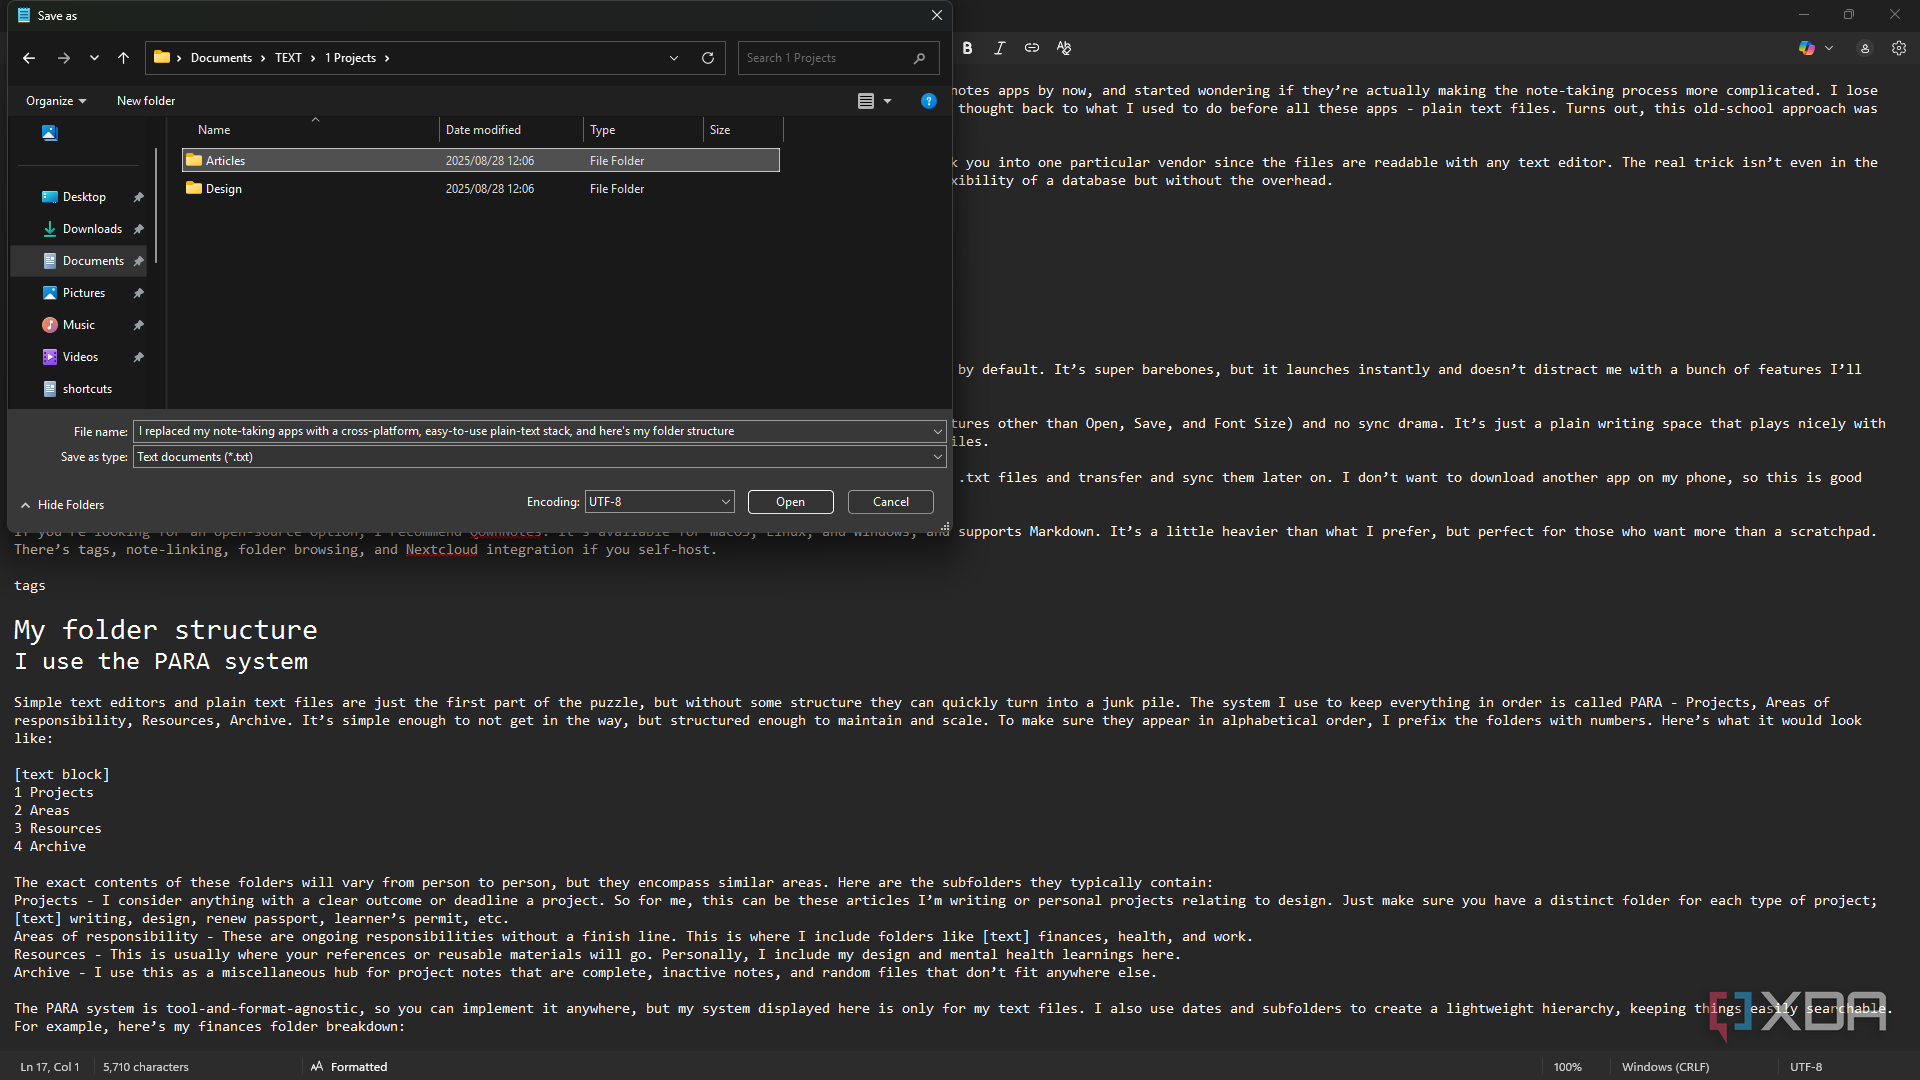The height and width of the screenshot is (1080, 1920).
Task: Click the Formatted status bar indicator
Action: (x=349, y=1067)
